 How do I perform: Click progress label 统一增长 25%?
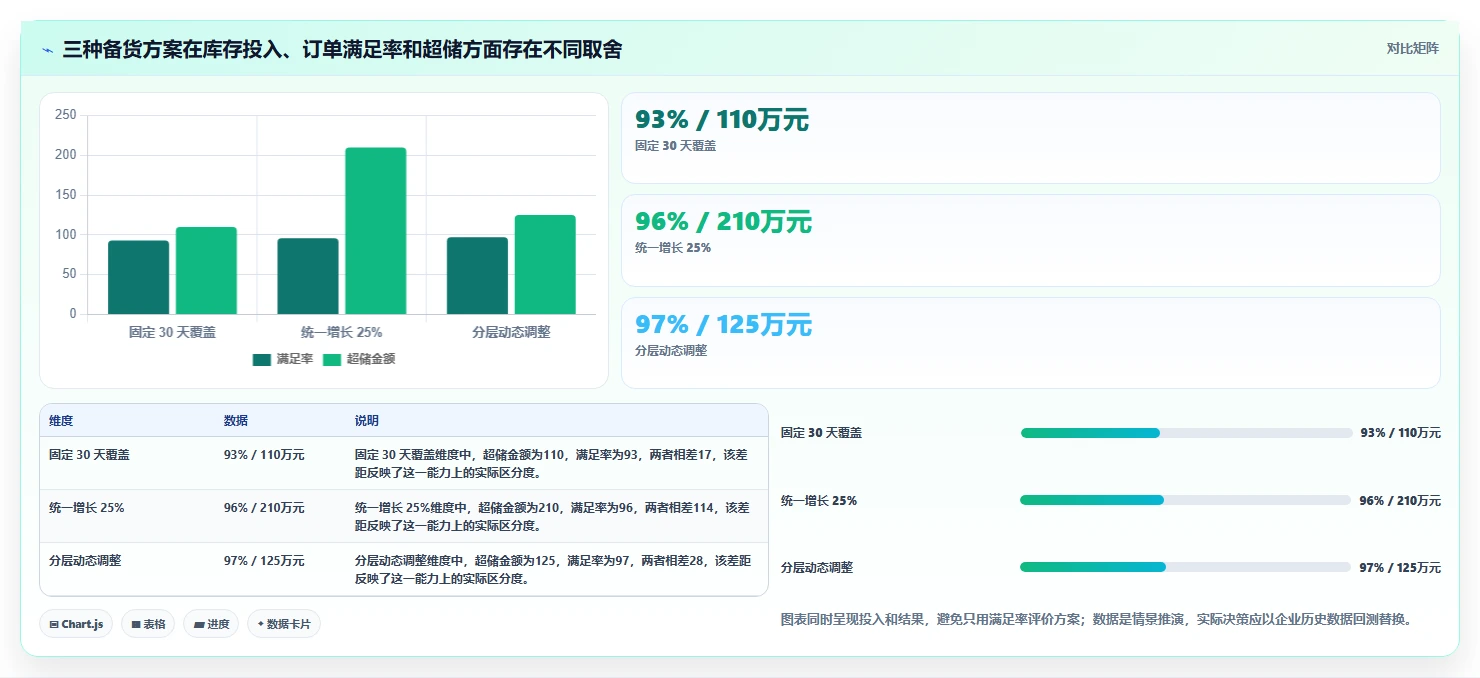[x=819, y=500]
